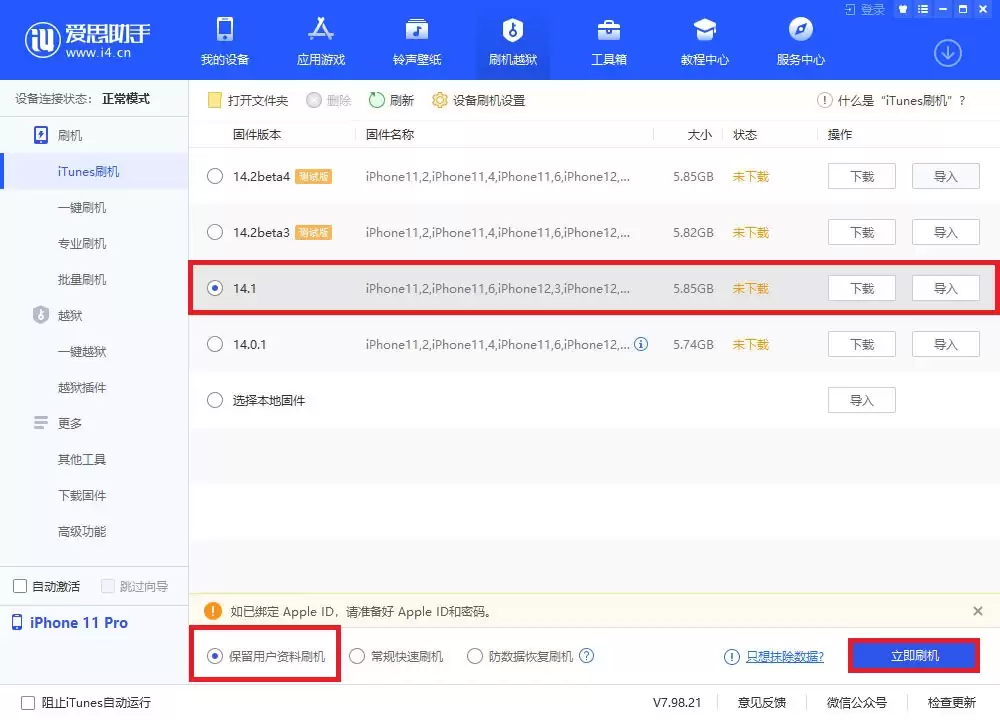Select the 选择本地固件 radio option
Image resolution: width=1000 pixels, height=720 pixels.
click(215, 400)
